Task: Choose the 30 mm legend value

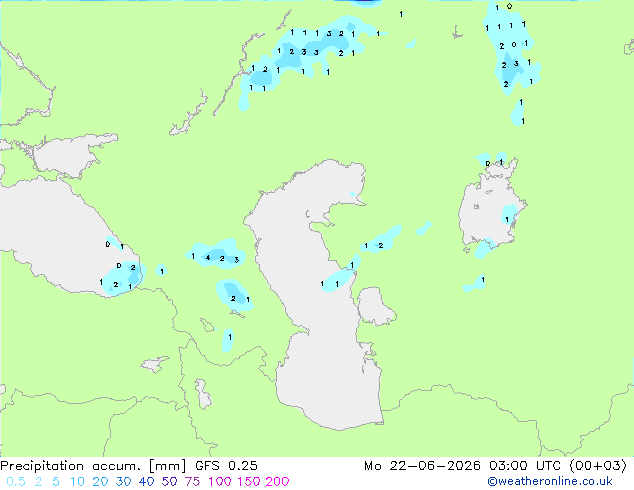Action: (x=123, y=482)
